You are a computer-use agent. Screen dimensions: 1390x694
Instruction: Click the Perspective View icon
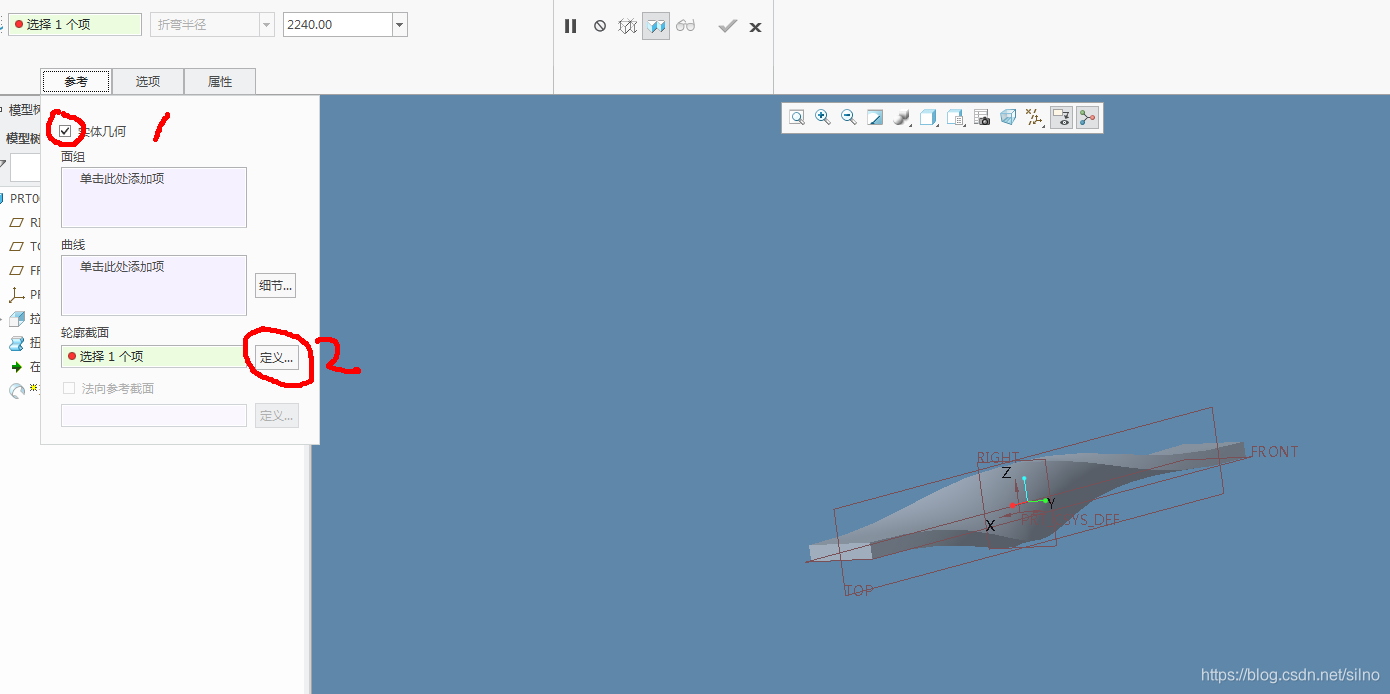[1008, 118]
